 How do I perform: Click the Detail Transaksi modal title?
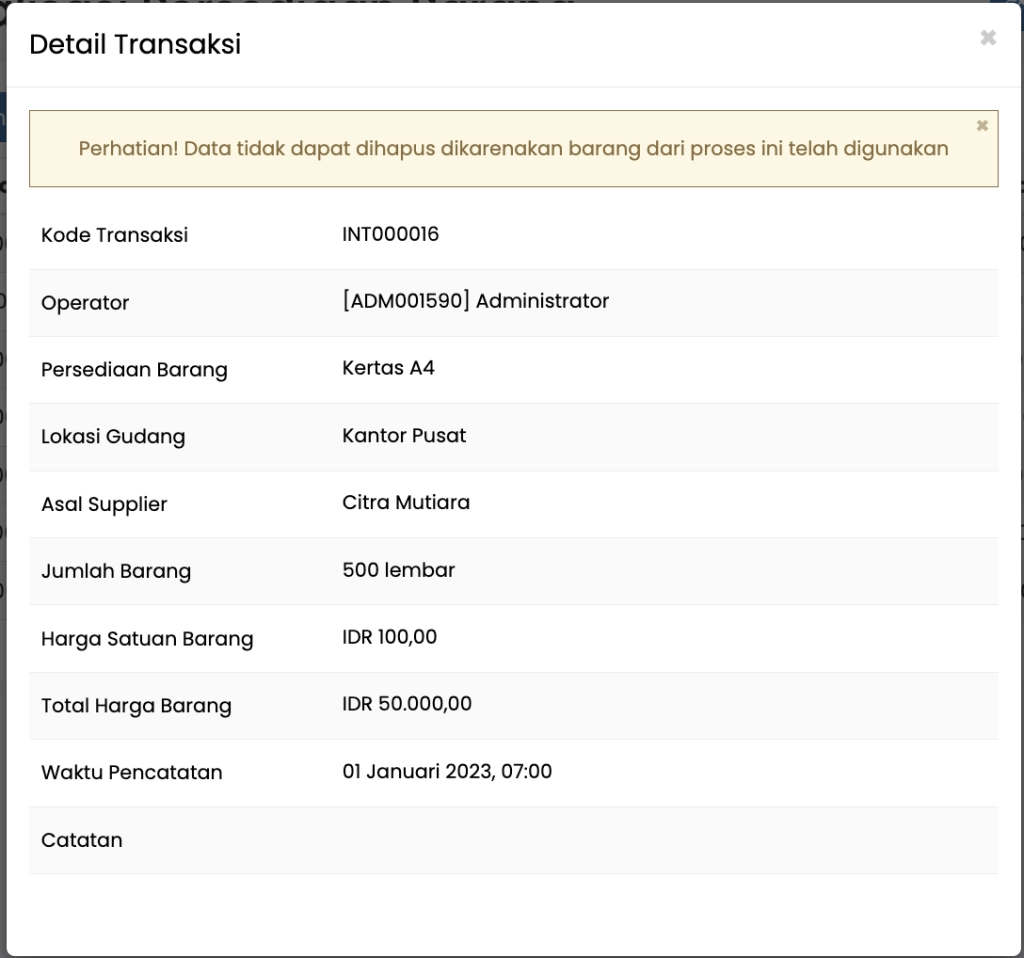pyautogui.click(x=135, y=44)
